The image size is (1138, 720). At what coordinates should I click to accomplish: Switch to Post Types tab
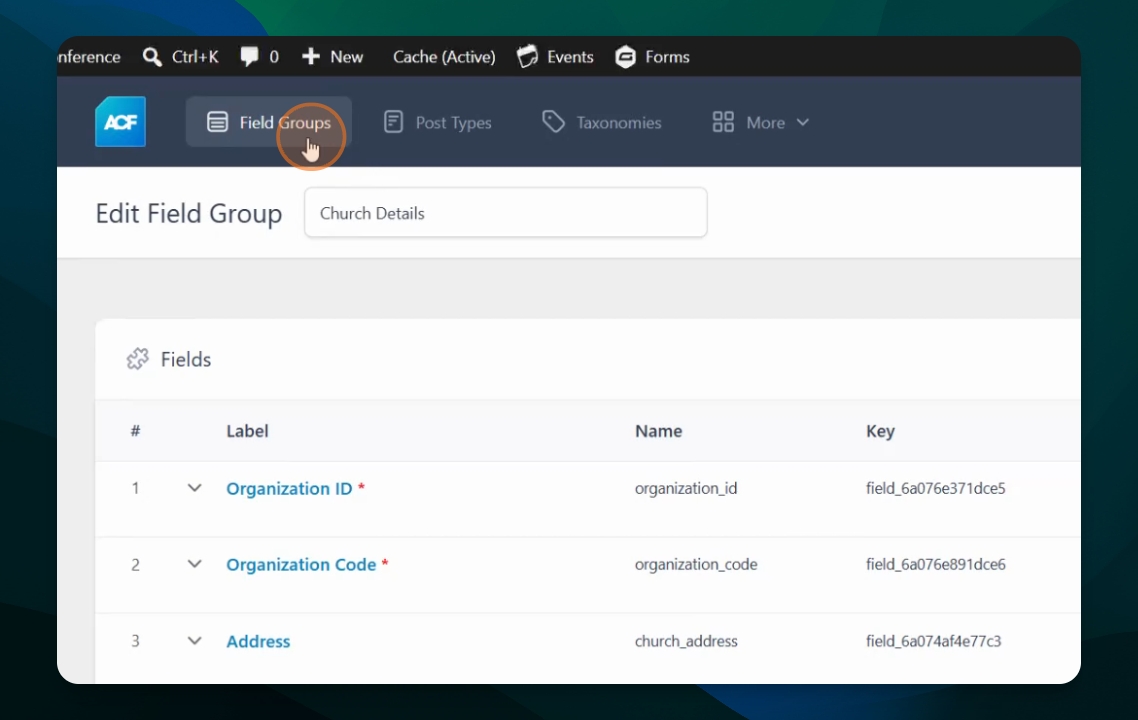[438, 122]
